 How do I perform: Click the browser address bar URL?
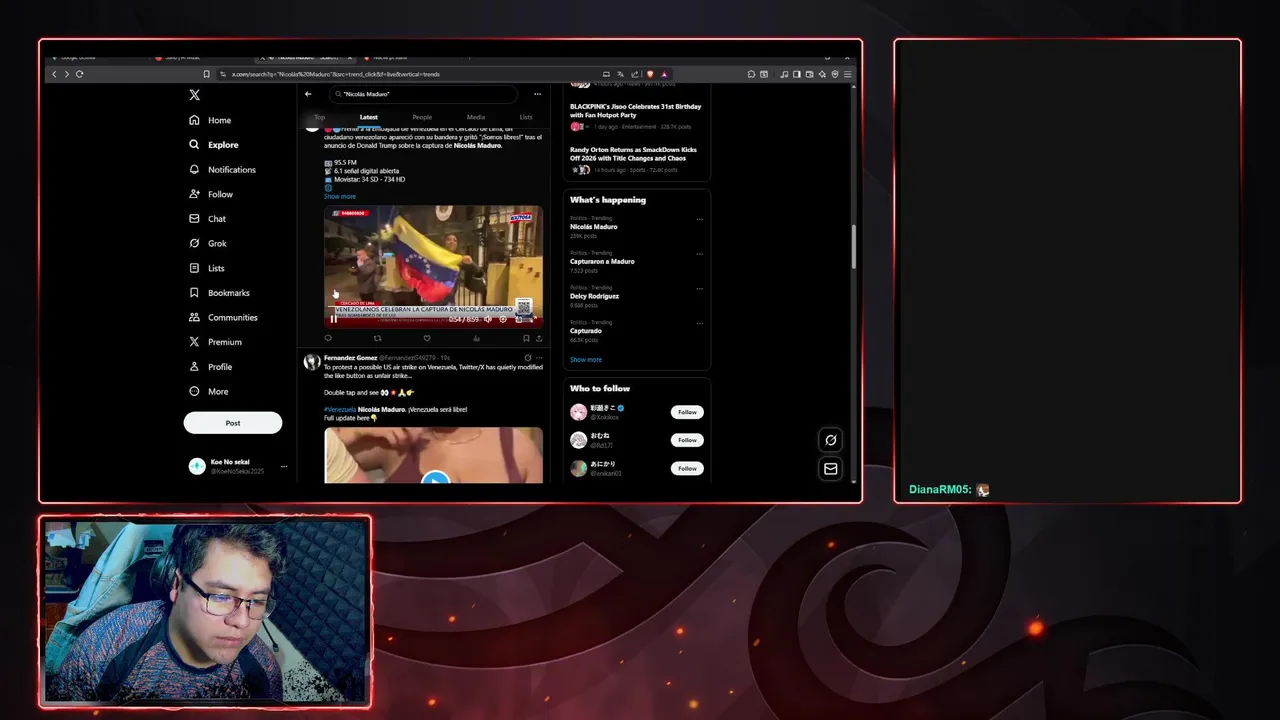[336, 74]
